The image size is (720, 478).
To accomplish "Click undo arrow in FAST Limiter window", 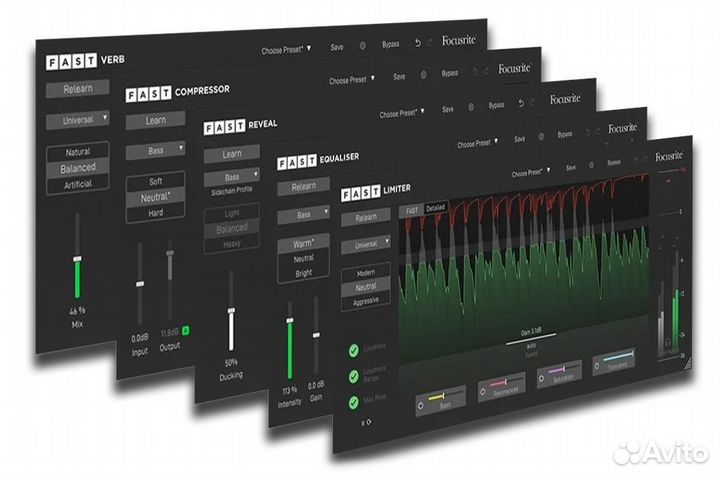I will tap(636, 160).
